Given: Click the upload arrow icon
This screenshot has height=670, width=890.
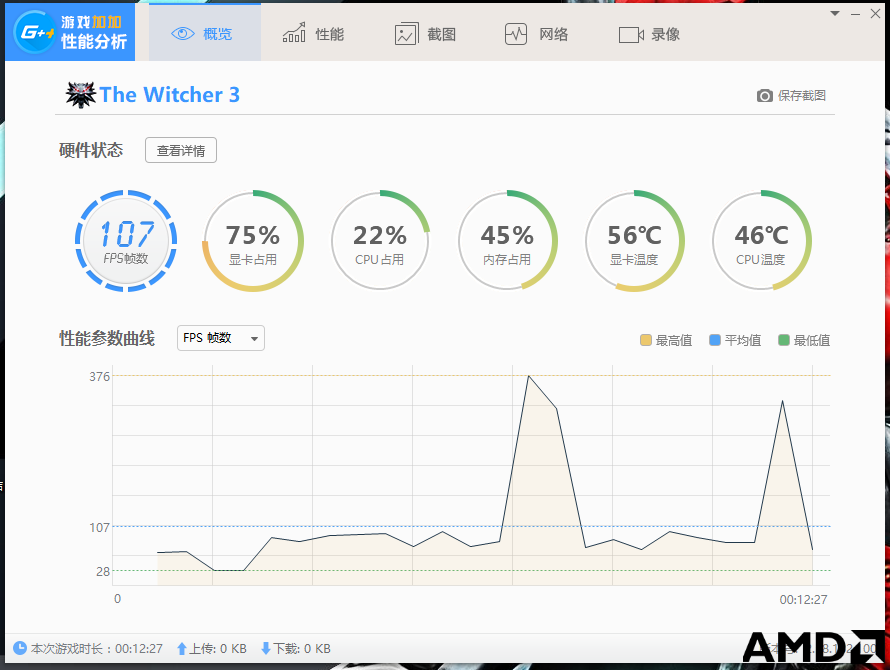Looking at the screenshot, I should (x=182, y=648).
